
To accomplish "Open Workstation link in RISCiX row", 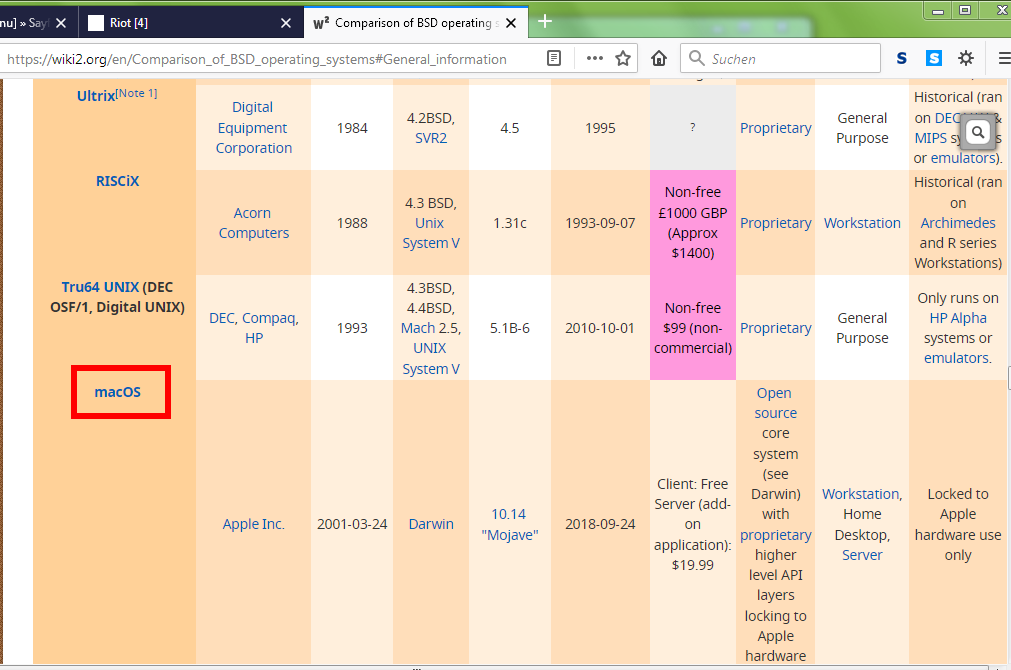I will click(x=862, y=223).
